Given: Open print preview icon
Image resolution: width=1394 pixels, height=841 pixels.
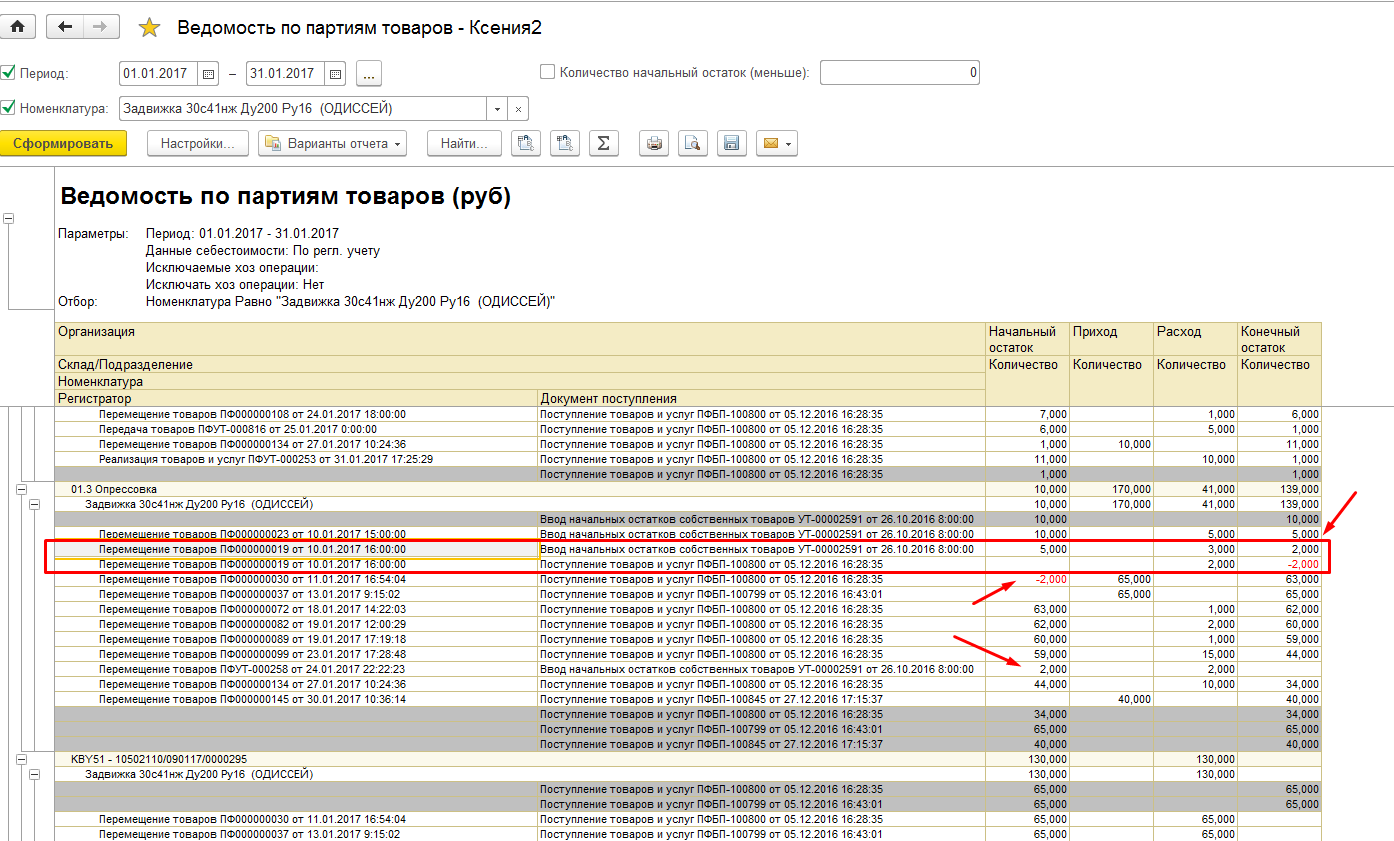Looking at the screenshot, I should point(692,144).
